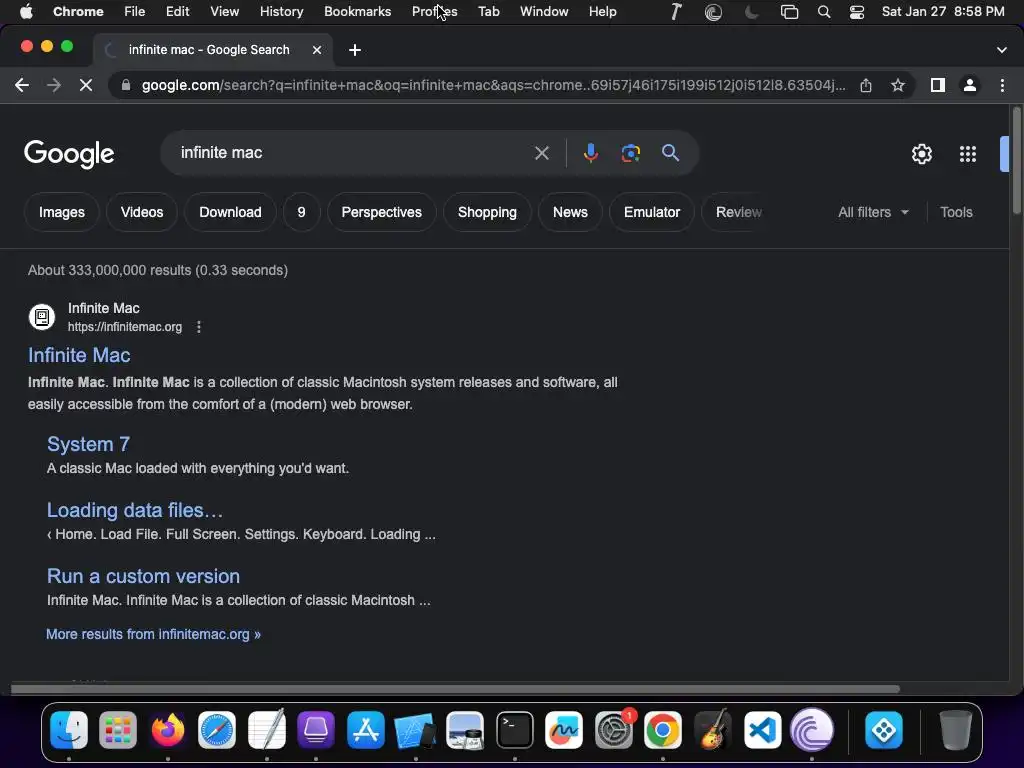Screen dimensions: 1024x768
Task: Filter results by Images
Action: click(61, 212)
